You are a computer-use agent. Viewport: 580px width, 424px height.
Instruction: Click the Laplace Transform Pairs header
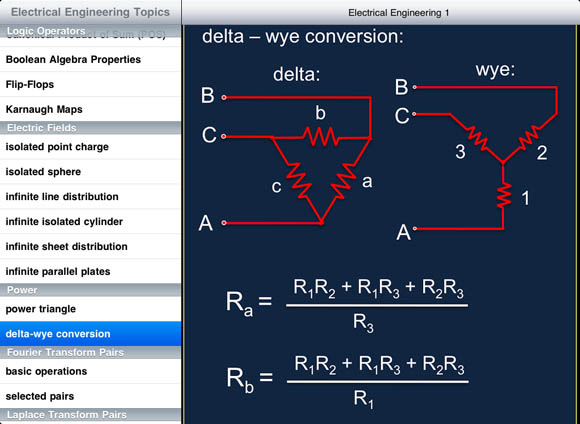[91, 415]
